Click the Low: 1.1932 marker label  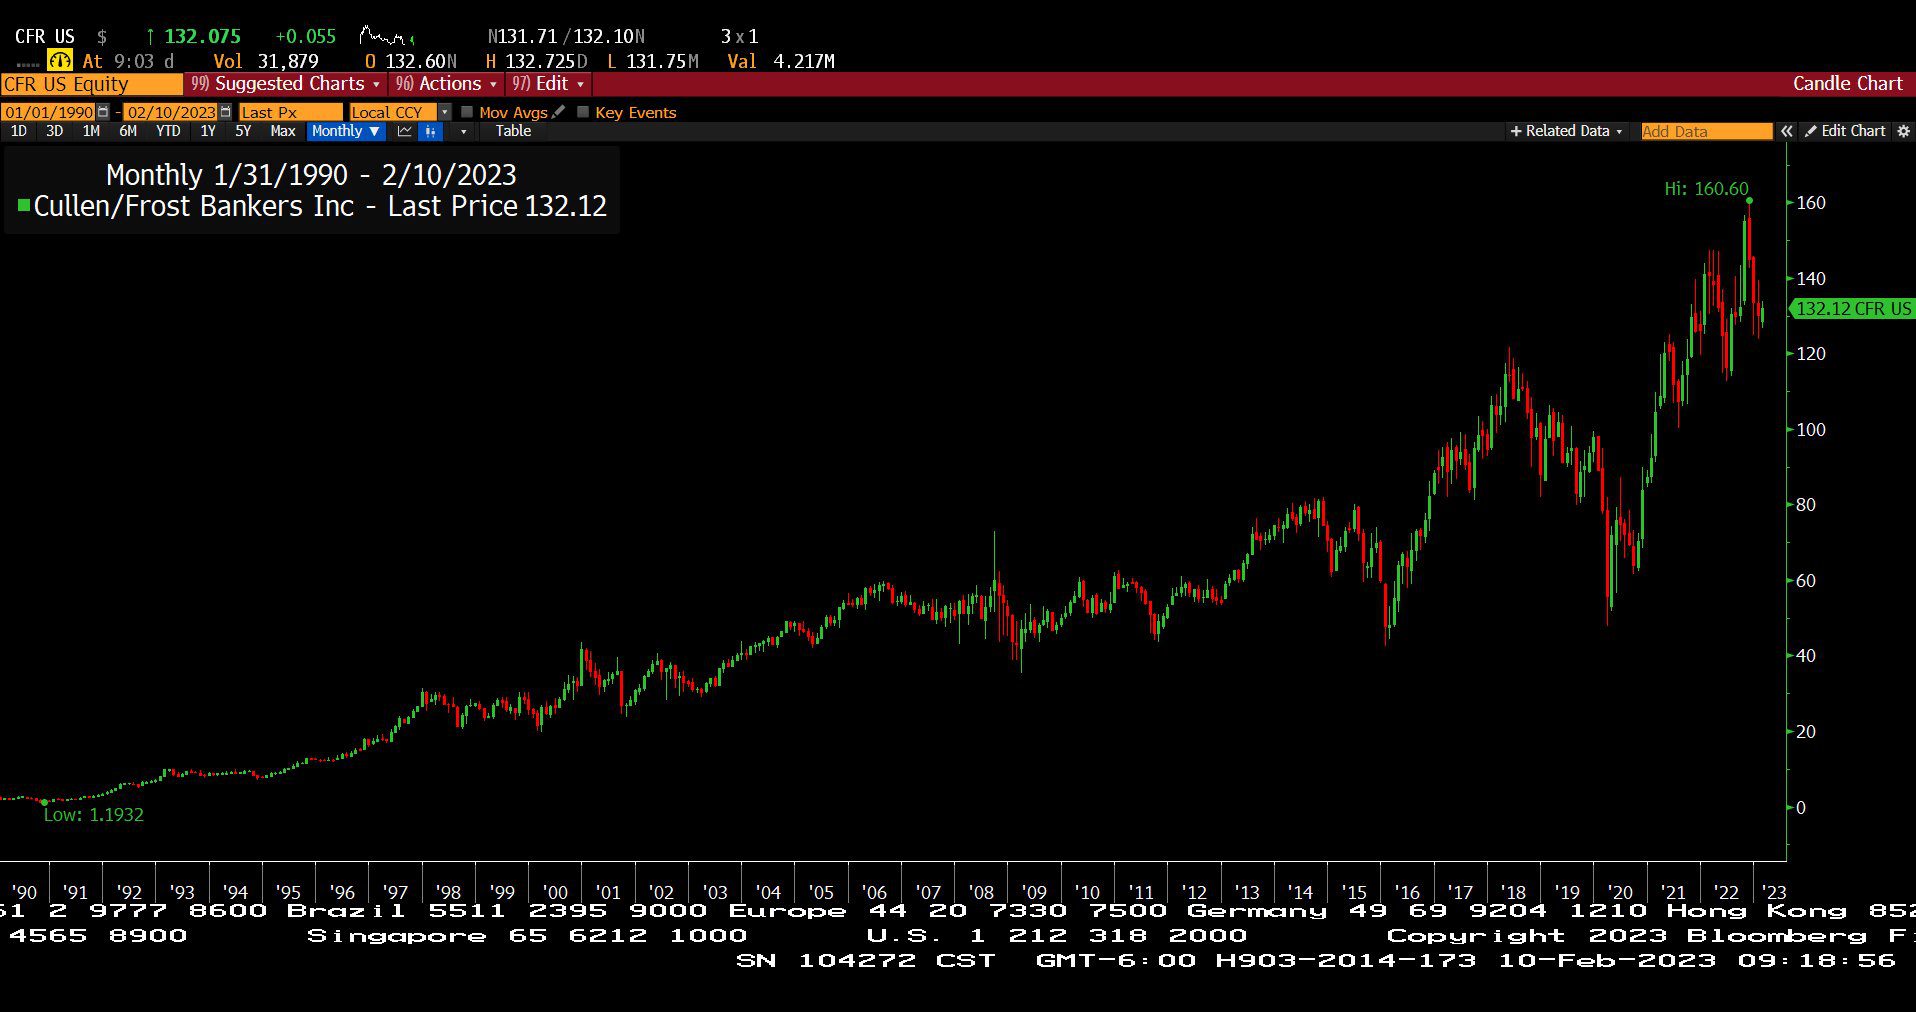93,814
